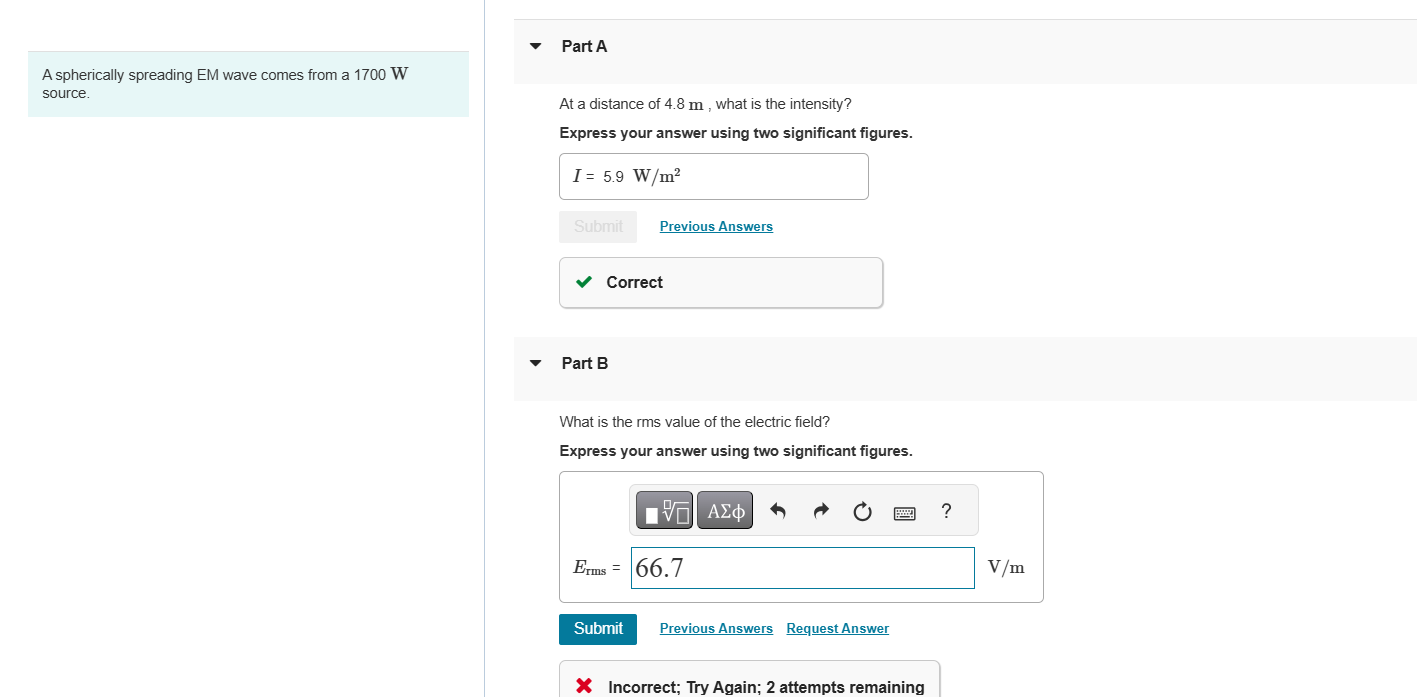Click the greyed-out Part A Submit button
Screen dimensions: 1417x697
tap(598, 226)
